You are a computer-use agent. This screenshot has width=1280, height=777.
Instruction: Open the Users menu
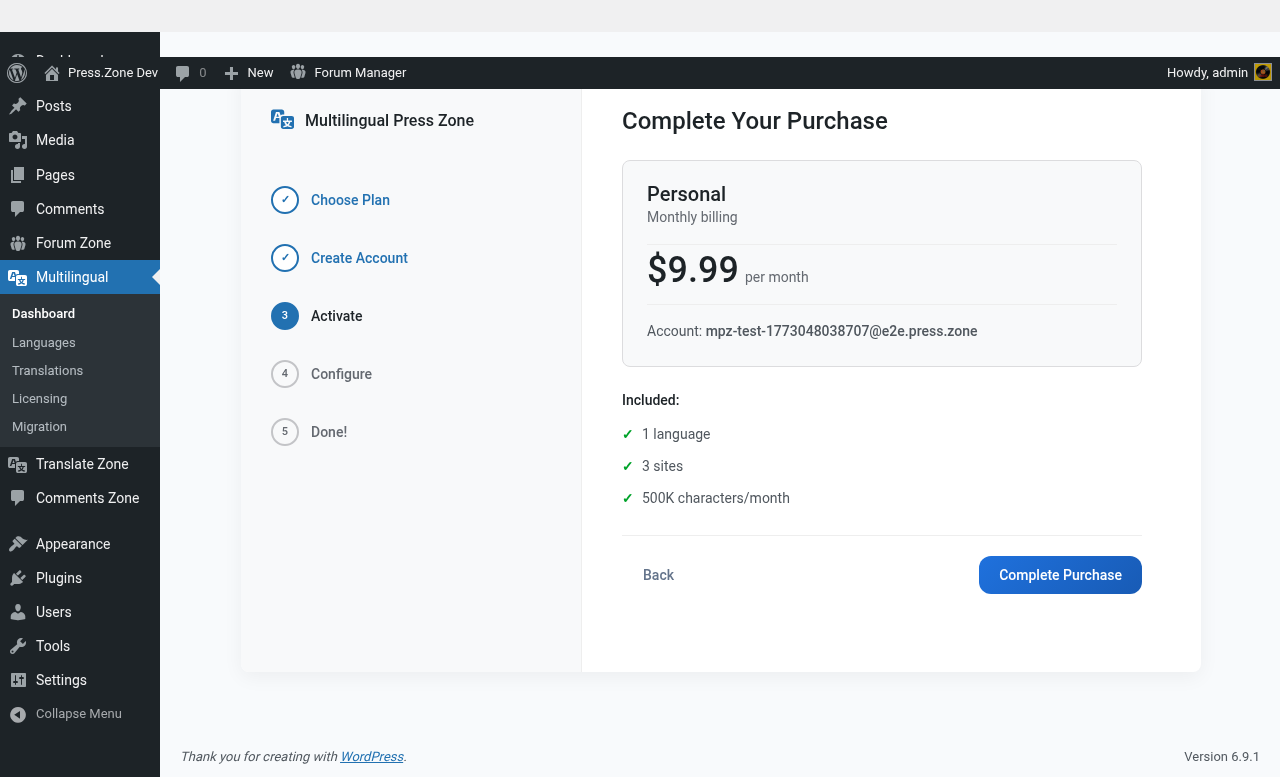pos(80,612)
